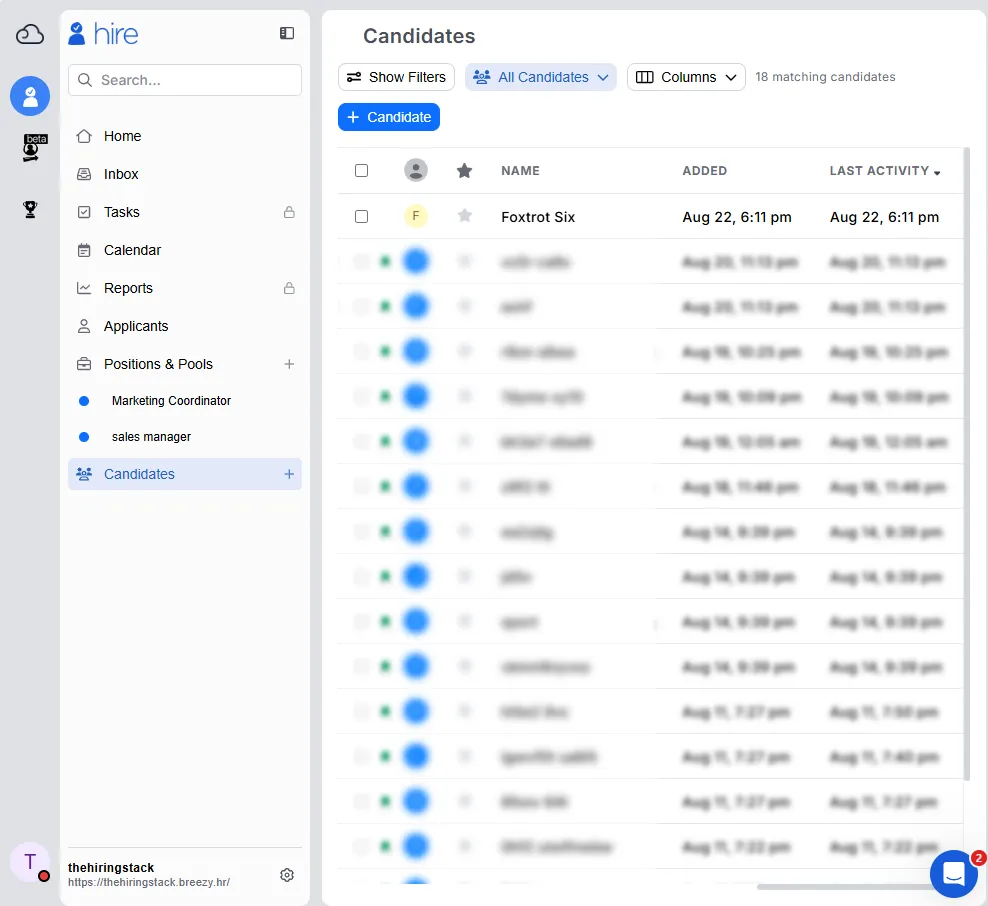
Task: Open sales manager position
Action: pyautogui.click(x=151, y=437)
